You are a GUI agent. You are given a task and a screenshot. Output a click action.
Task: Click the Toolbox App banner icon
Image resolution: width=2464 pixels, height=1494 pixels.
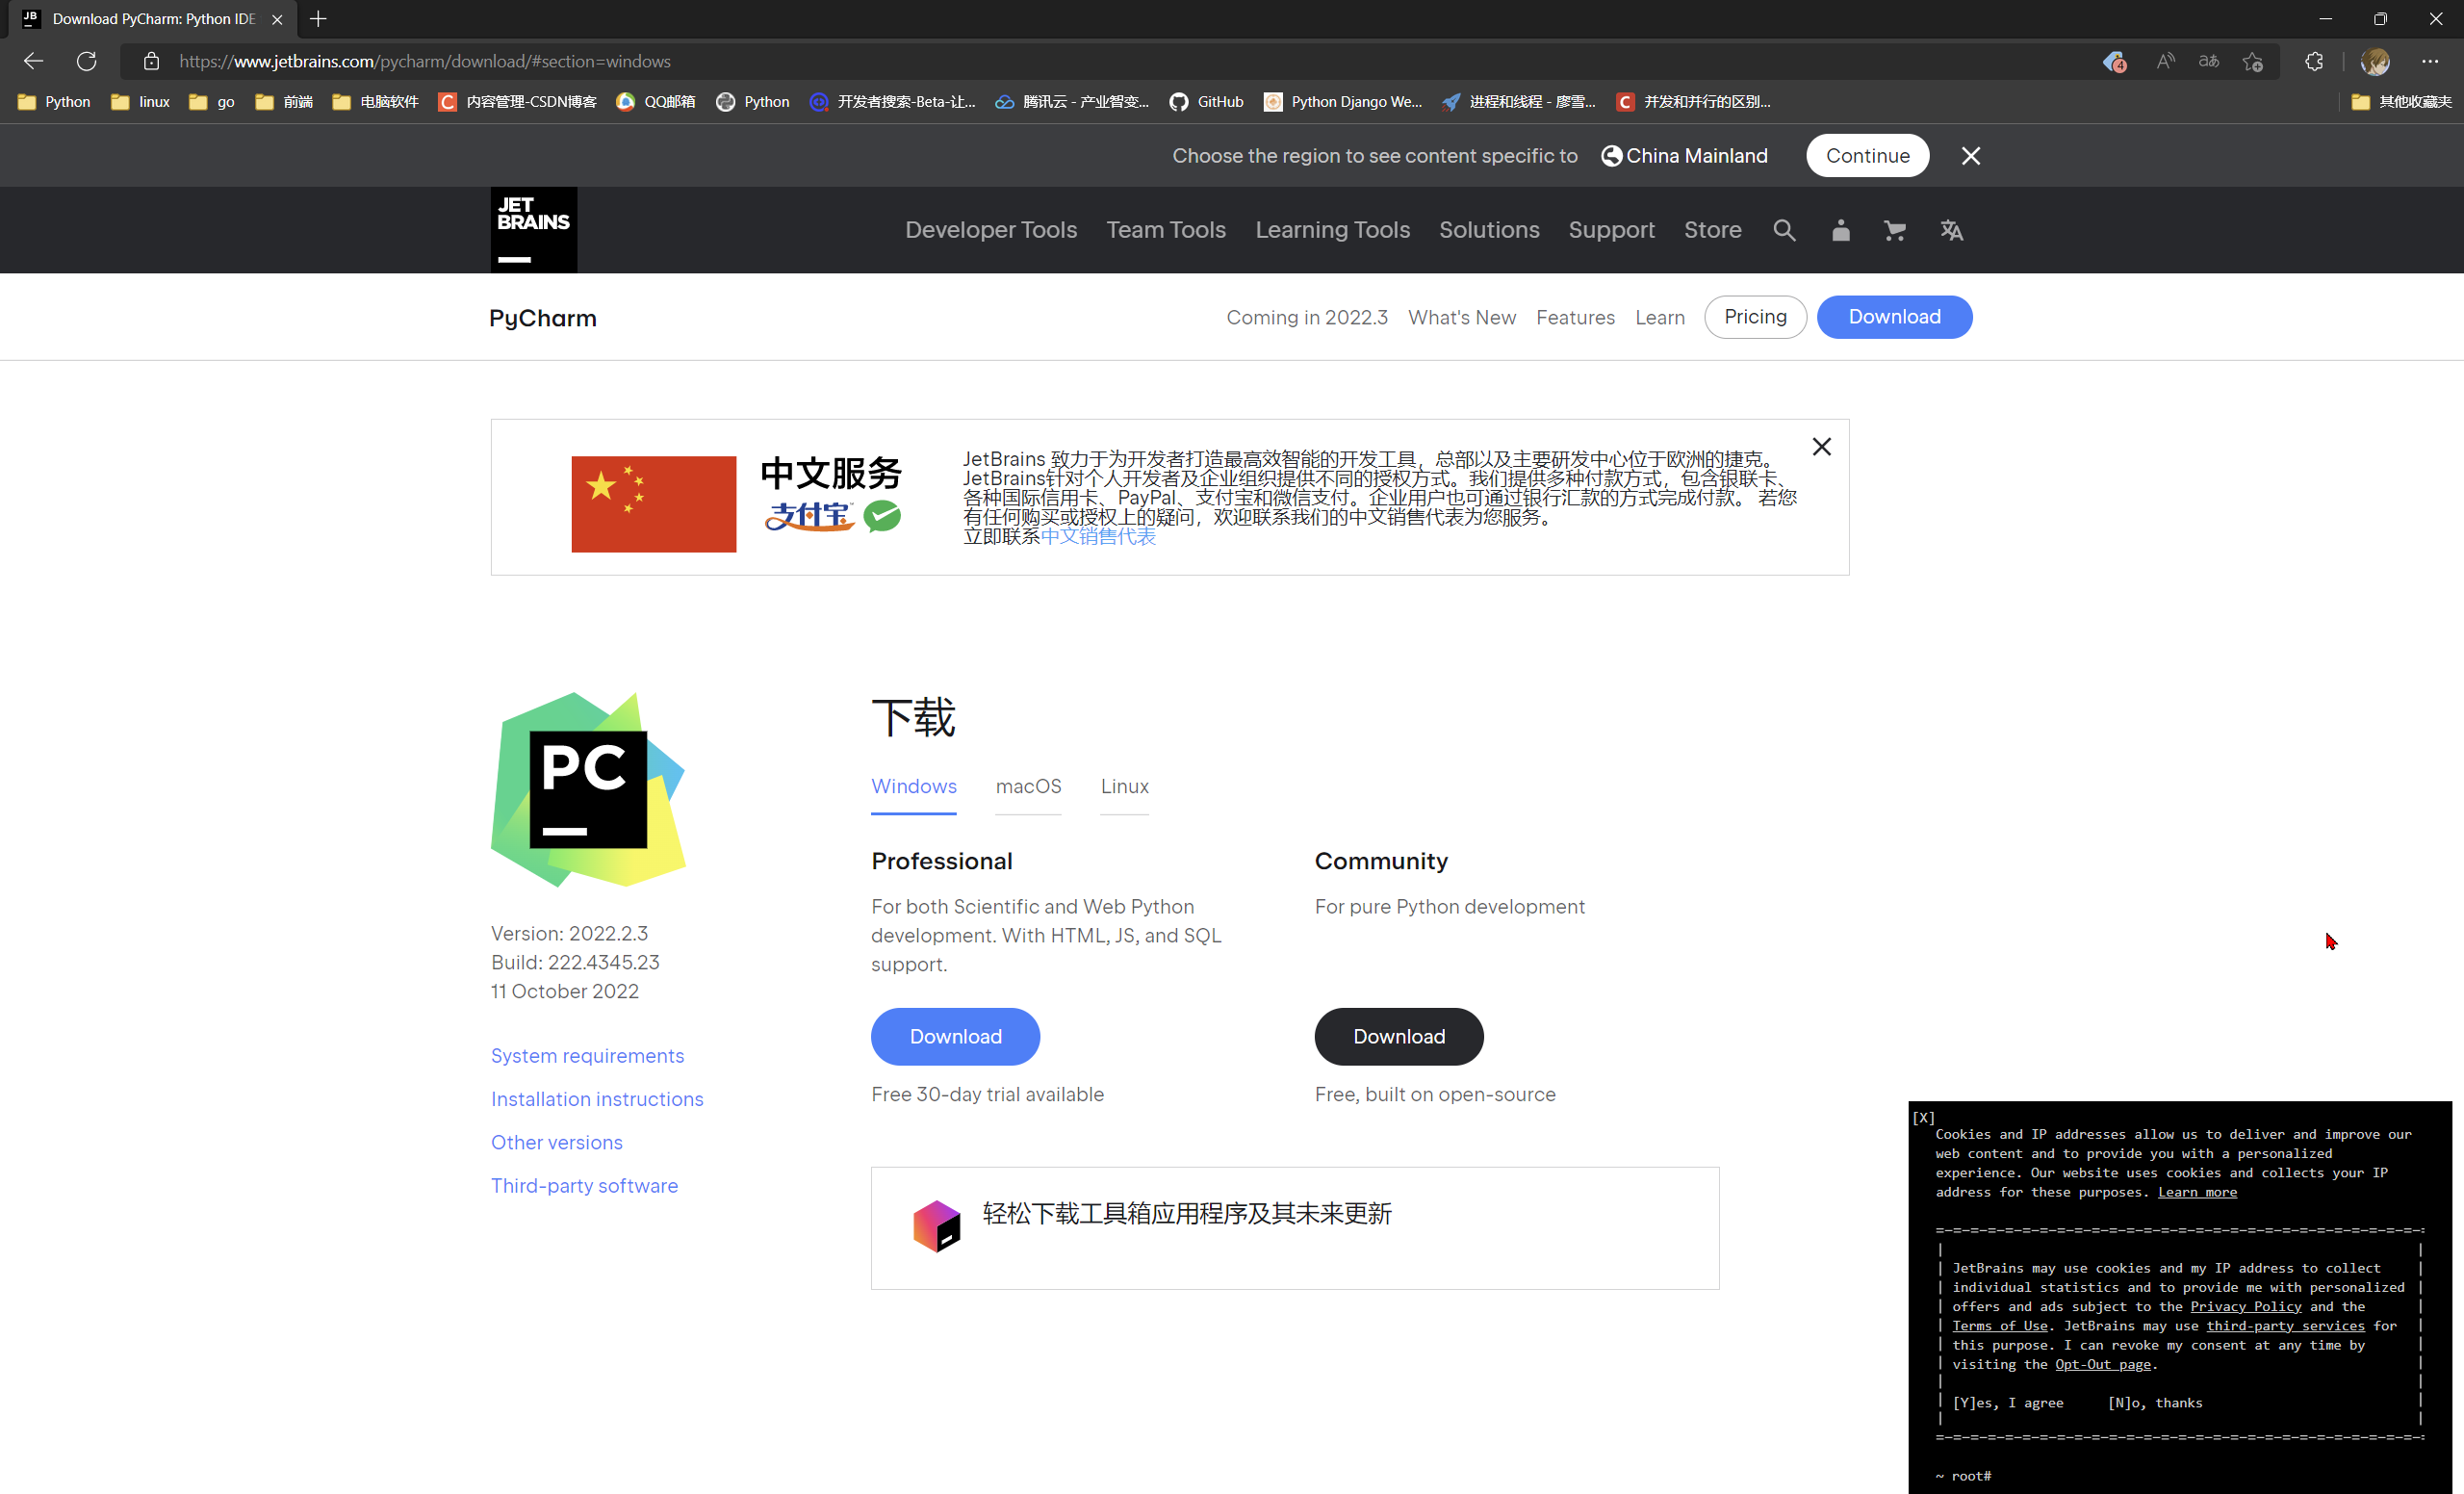936,1226
